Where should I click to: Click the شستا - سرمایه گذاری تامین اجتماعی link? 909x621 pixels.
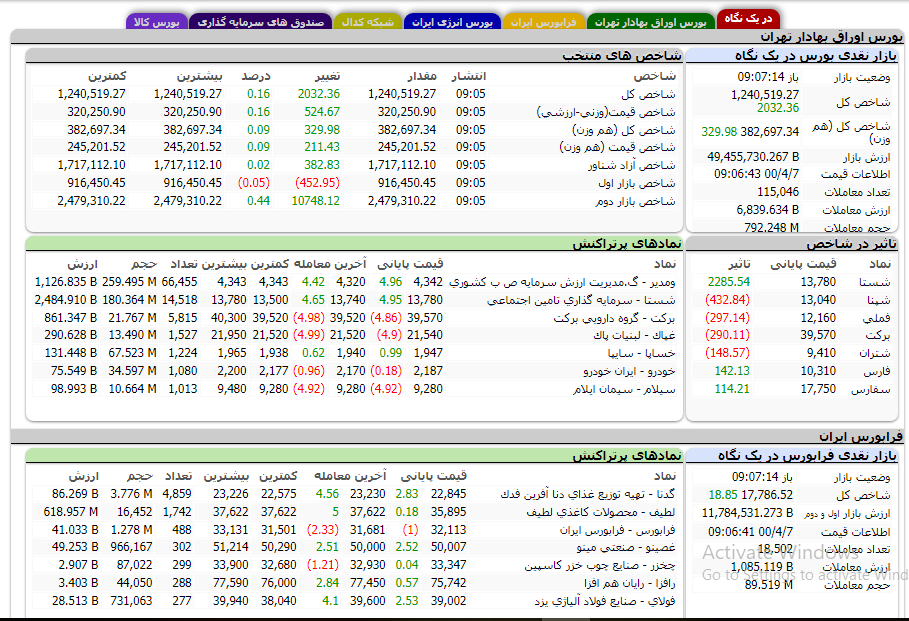[581, 300]
